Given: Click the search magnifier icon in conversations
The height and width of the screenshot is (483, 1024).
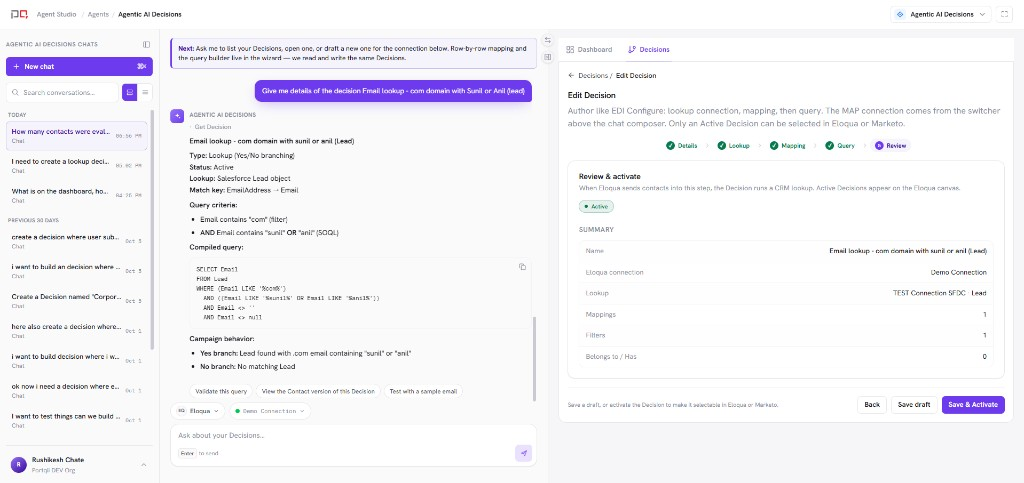Looking at the screenshot, I should coord(16,93).
